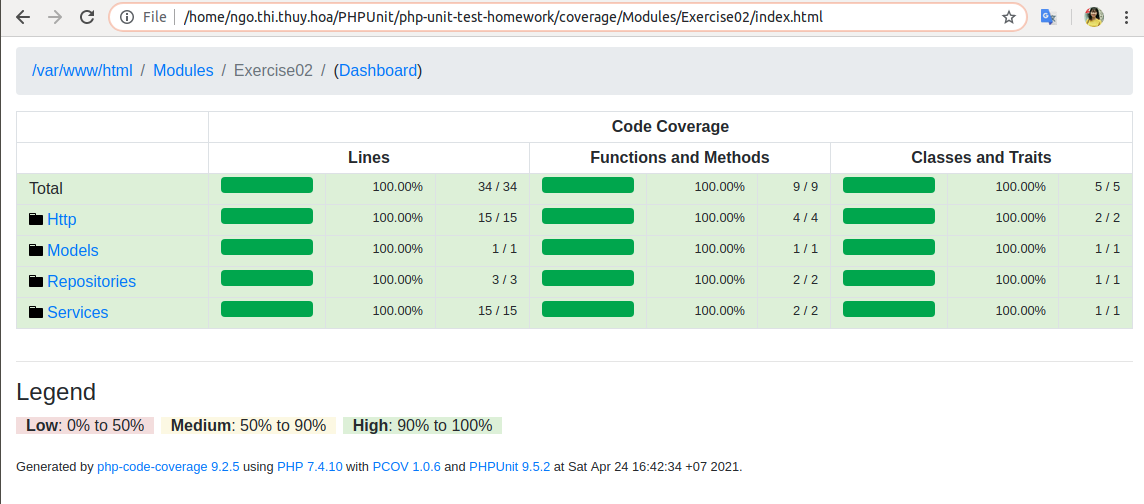The image size is (1144, 504).
Task: Click the folder icon beside Services
Action: [36, 311]
